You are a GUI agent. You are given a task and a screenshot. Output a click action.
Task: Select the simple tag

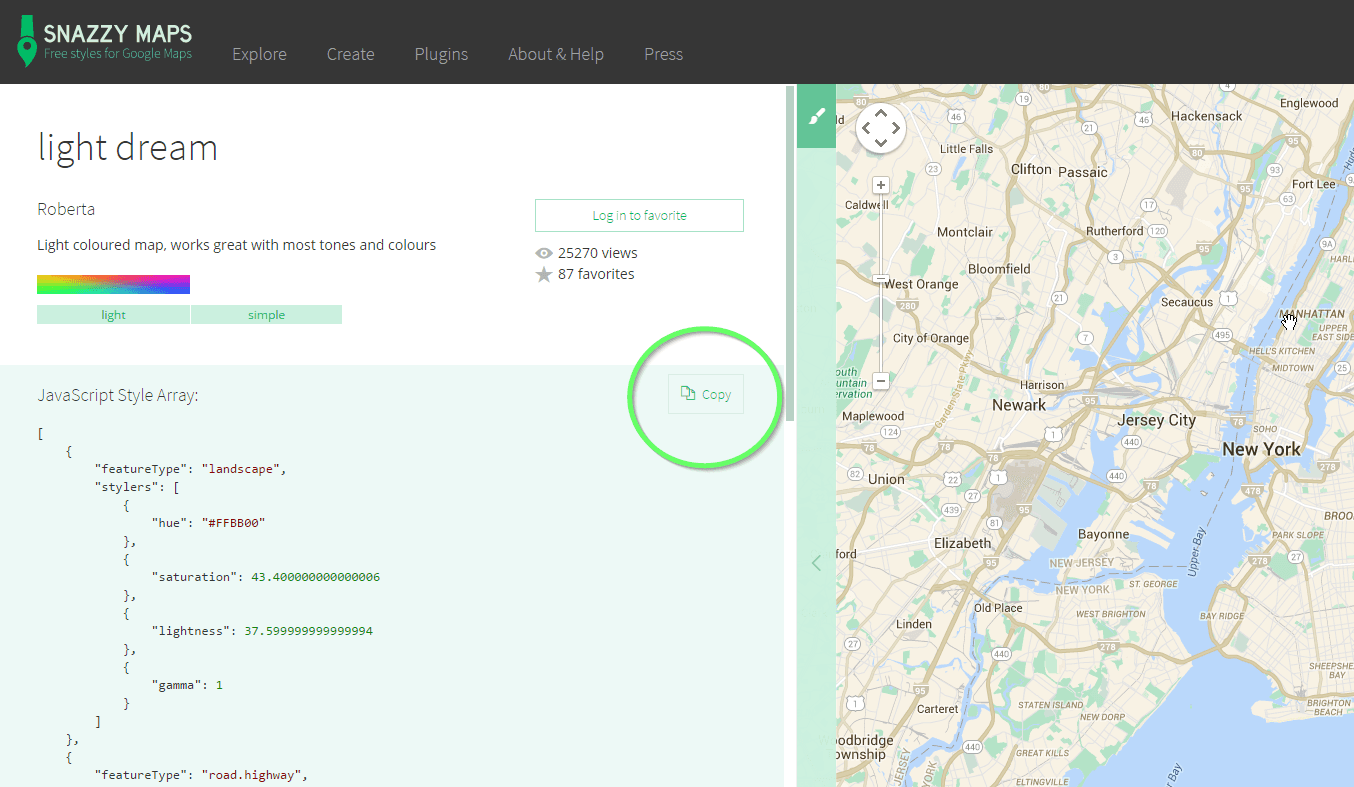coord(266,315)
